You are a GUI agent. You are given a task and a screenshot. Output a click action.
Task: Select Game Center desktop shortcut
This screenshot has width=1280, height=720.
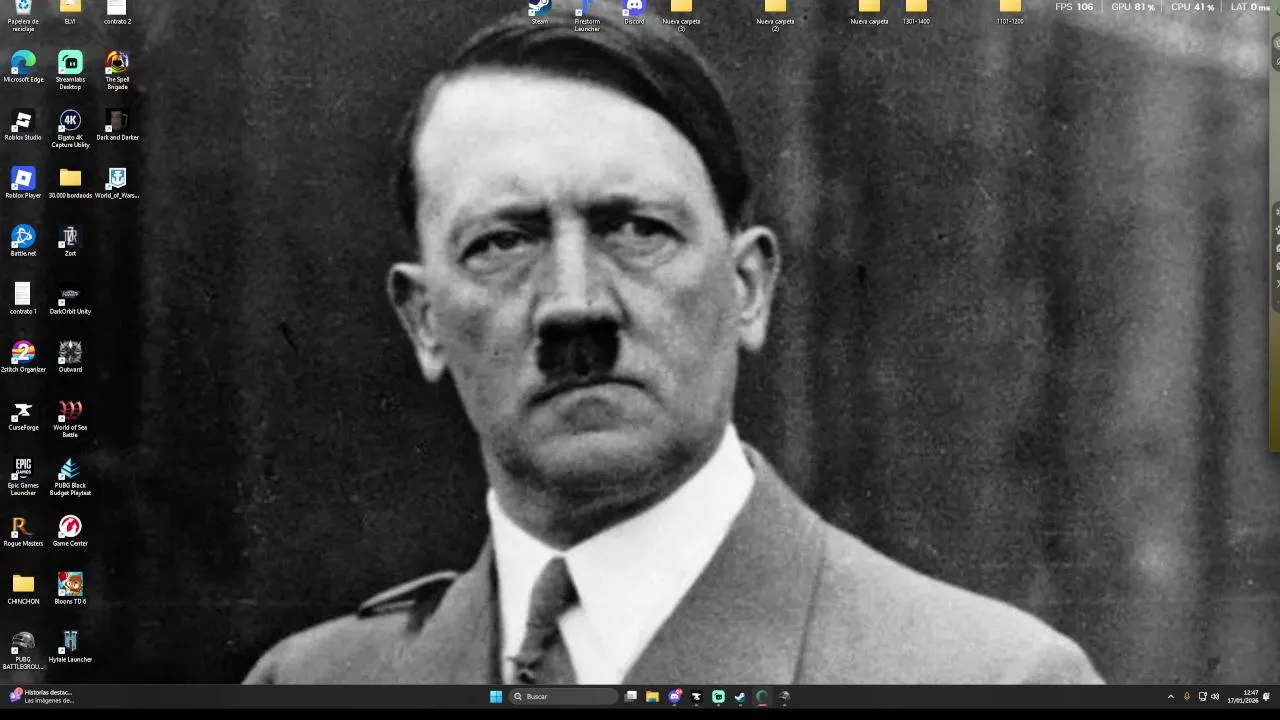tap(70, 531)
